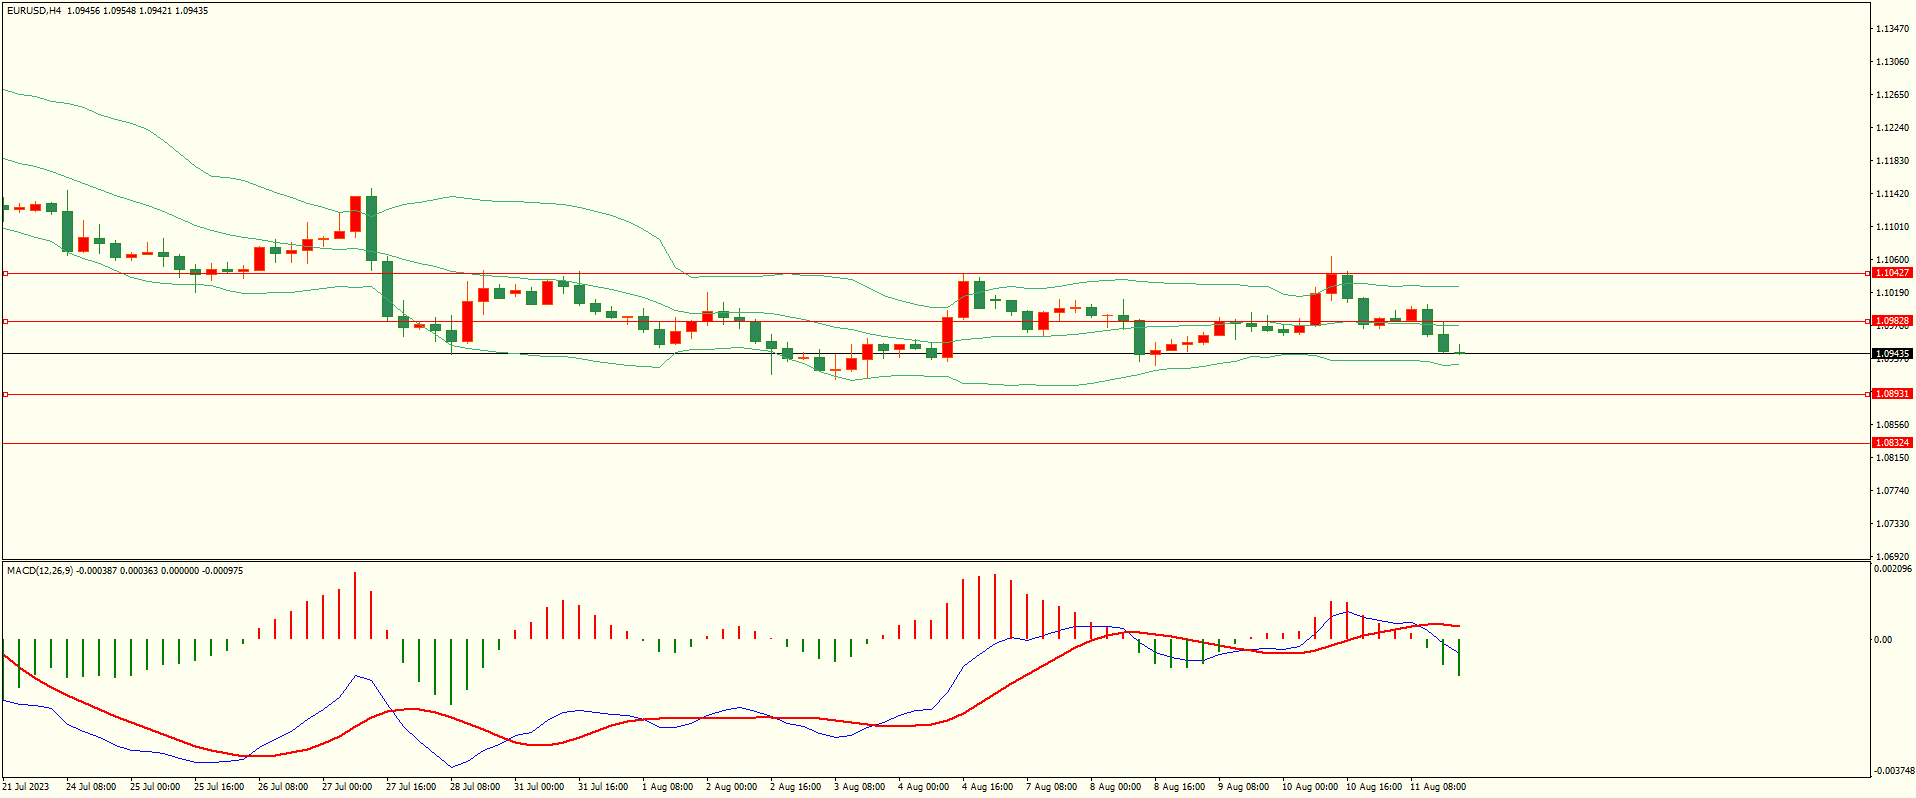This screenshot has height=798, width=1916.
Task: Select the red 1.08931 price level tag
Action: tap(1892, 394)
